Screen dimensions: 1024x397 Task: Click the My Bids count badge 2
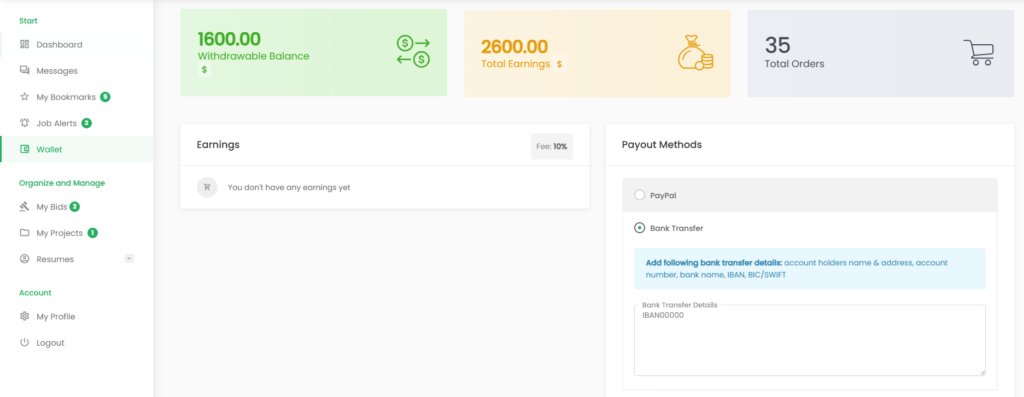pyautogui.click(x=74, y=206)
